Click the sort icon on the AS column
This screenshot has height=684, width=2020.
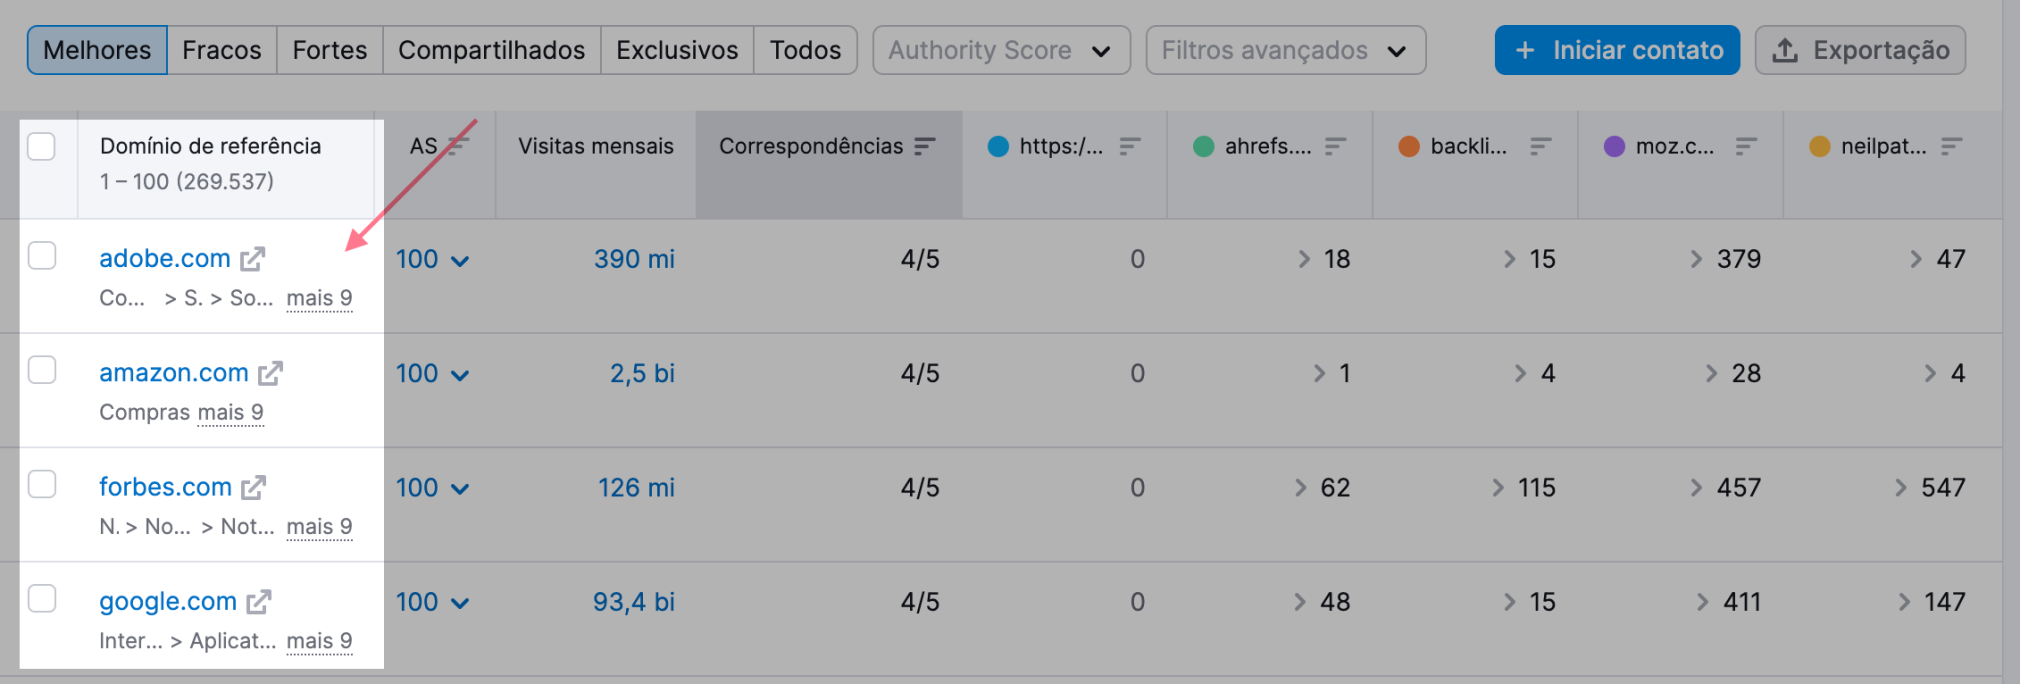(458, 146)
